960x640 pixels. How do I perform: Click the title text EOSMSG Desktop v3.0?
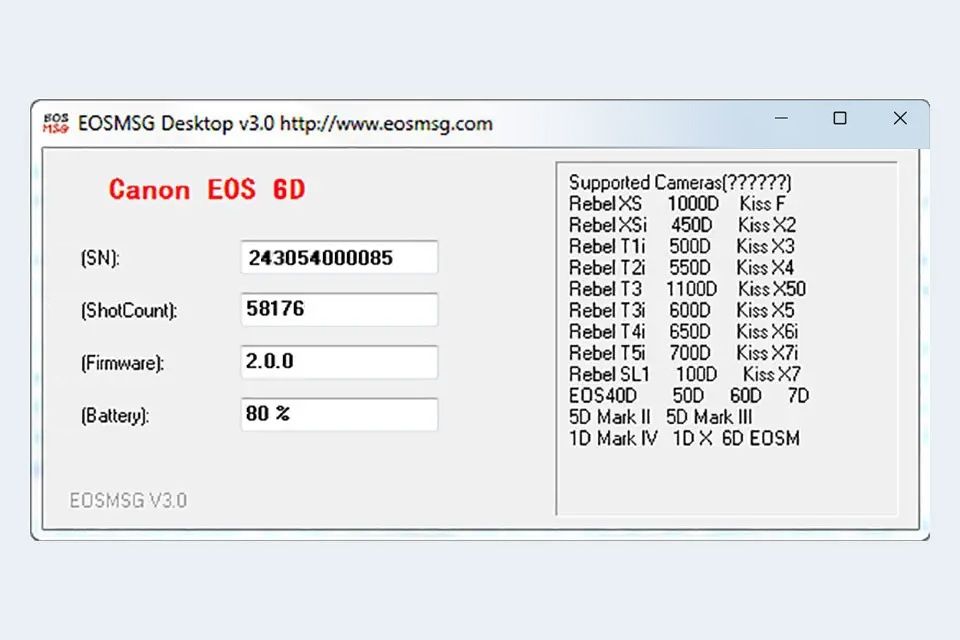click(176, 124)
